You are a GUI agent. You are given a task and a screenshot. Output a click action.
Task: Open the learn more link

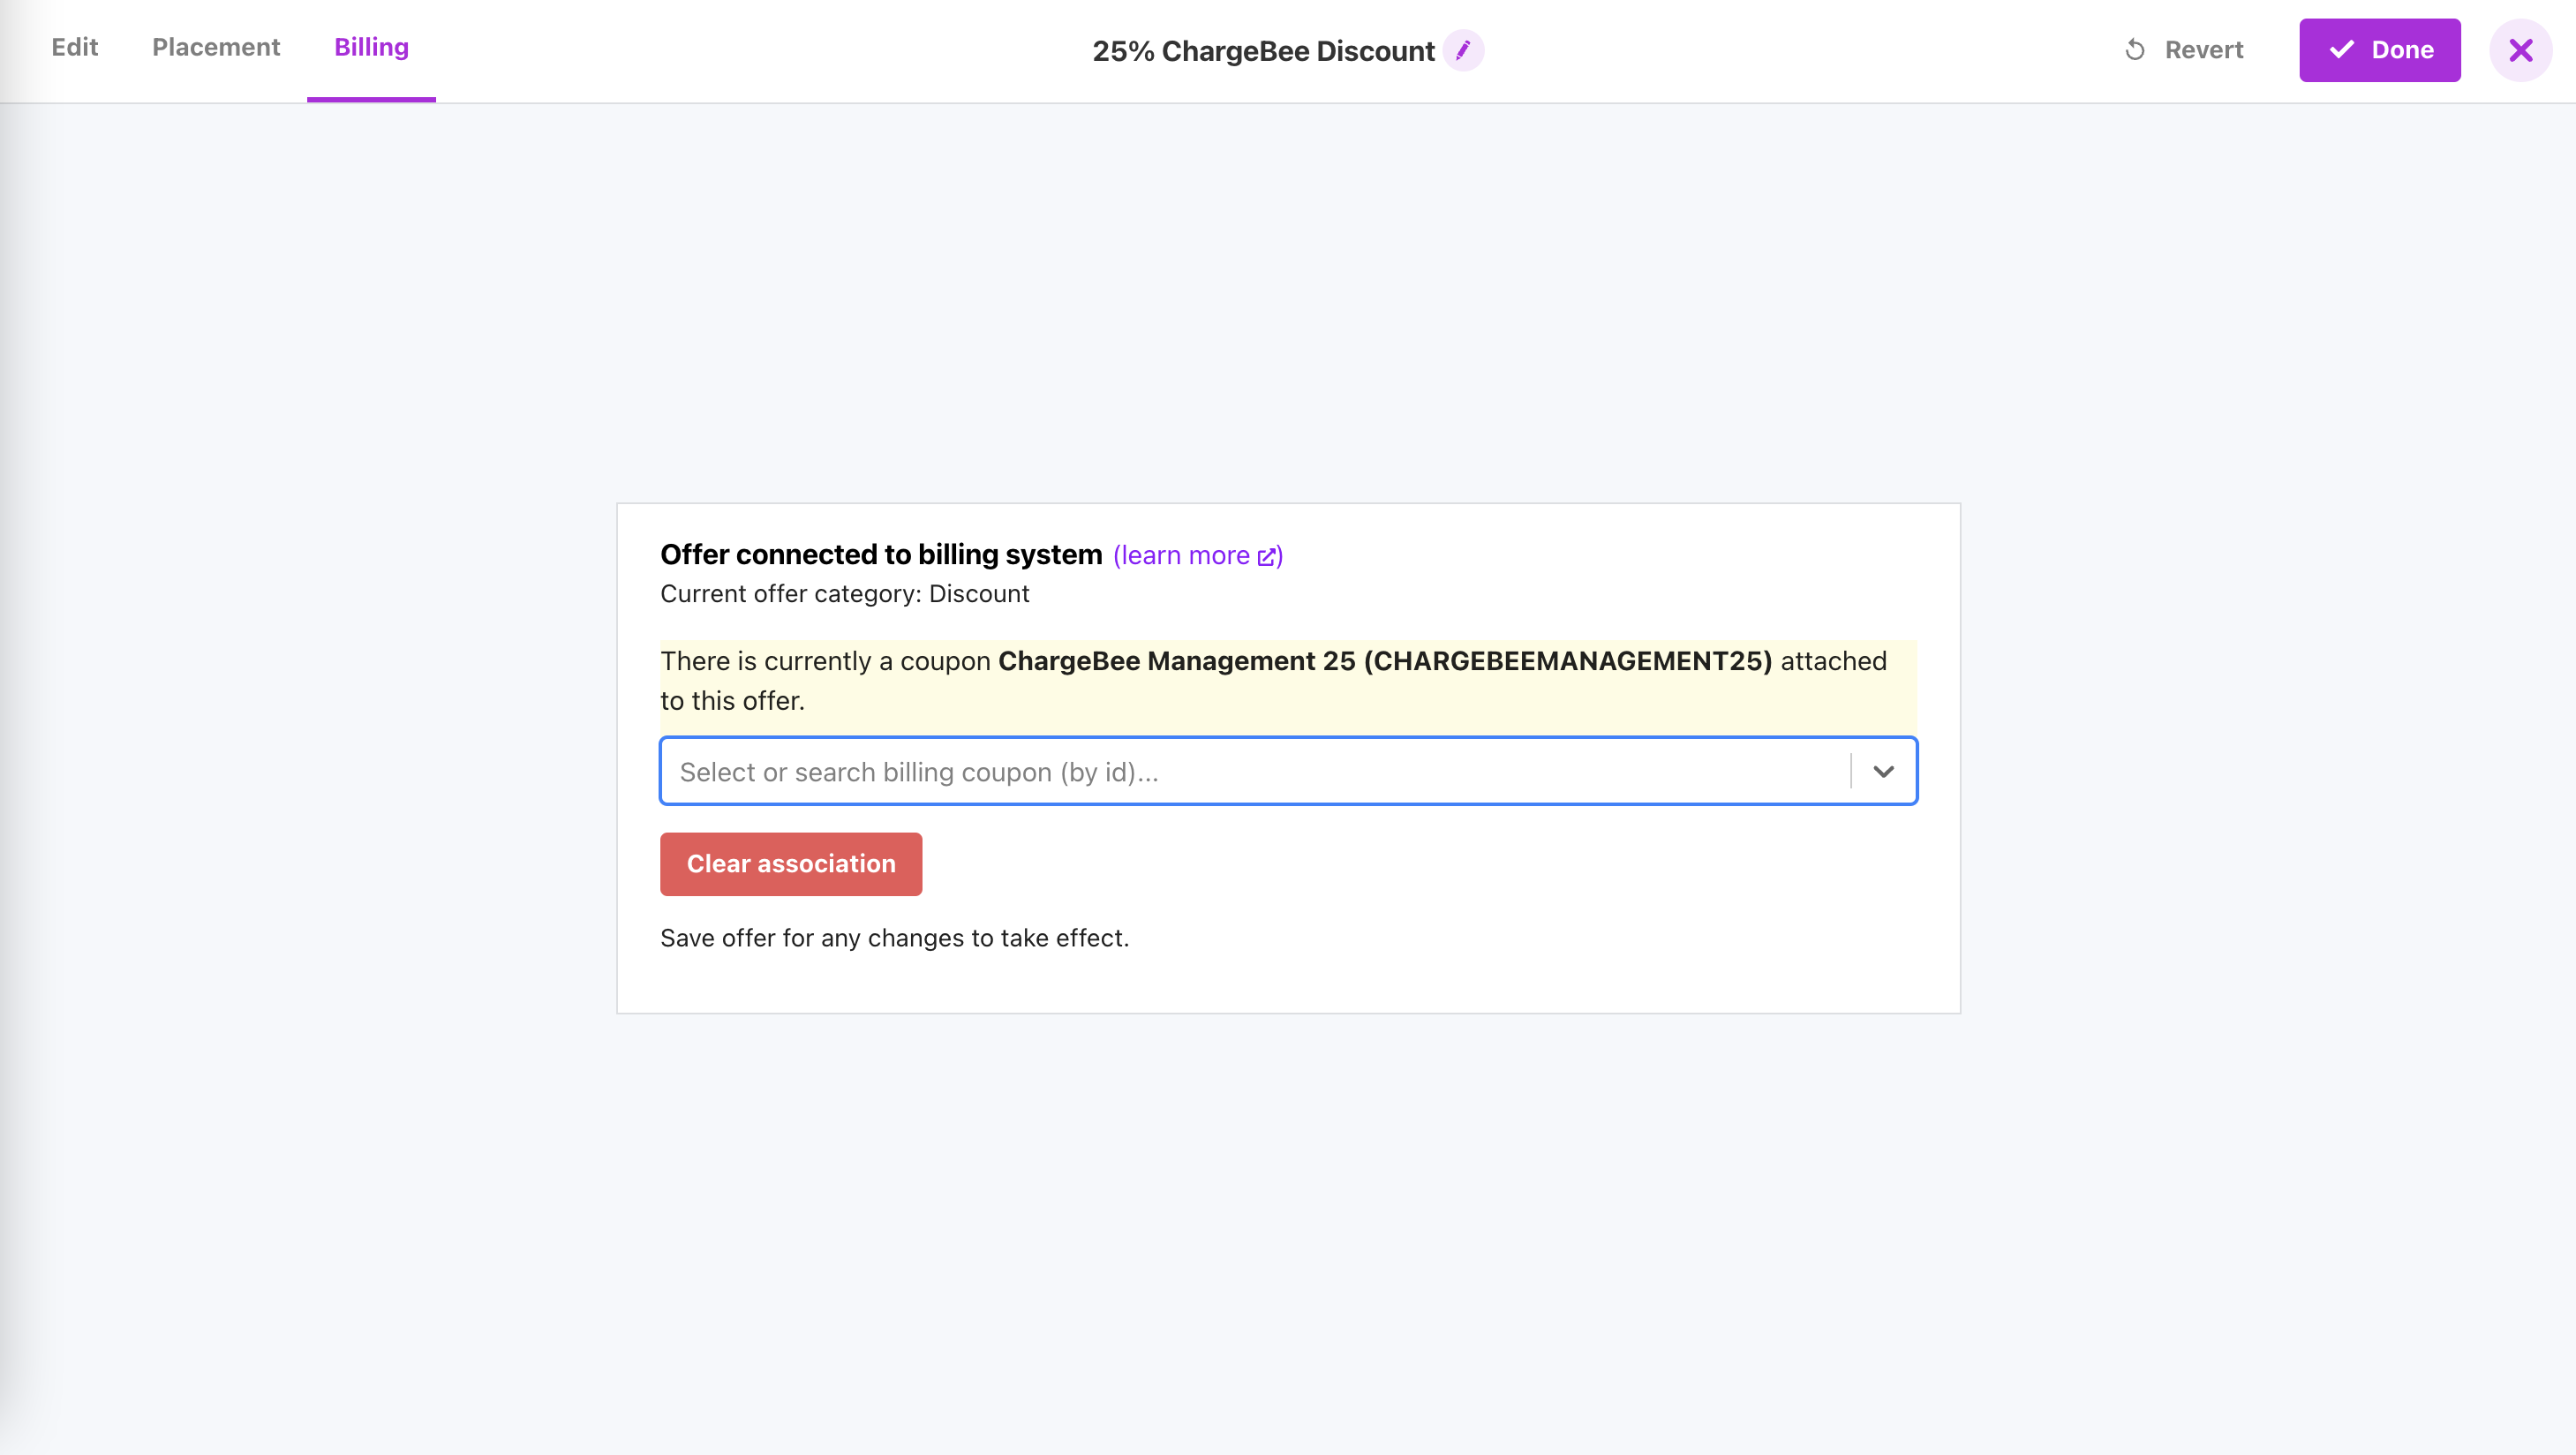(x=1182, y=556)
